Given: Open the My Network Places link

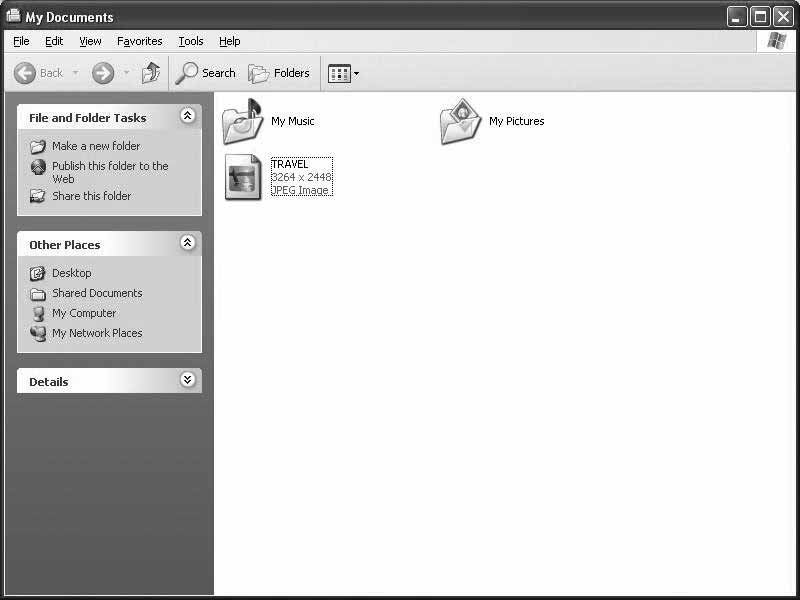Looking at the screenshot, I should pyautogui.click(x=97, y=333).
